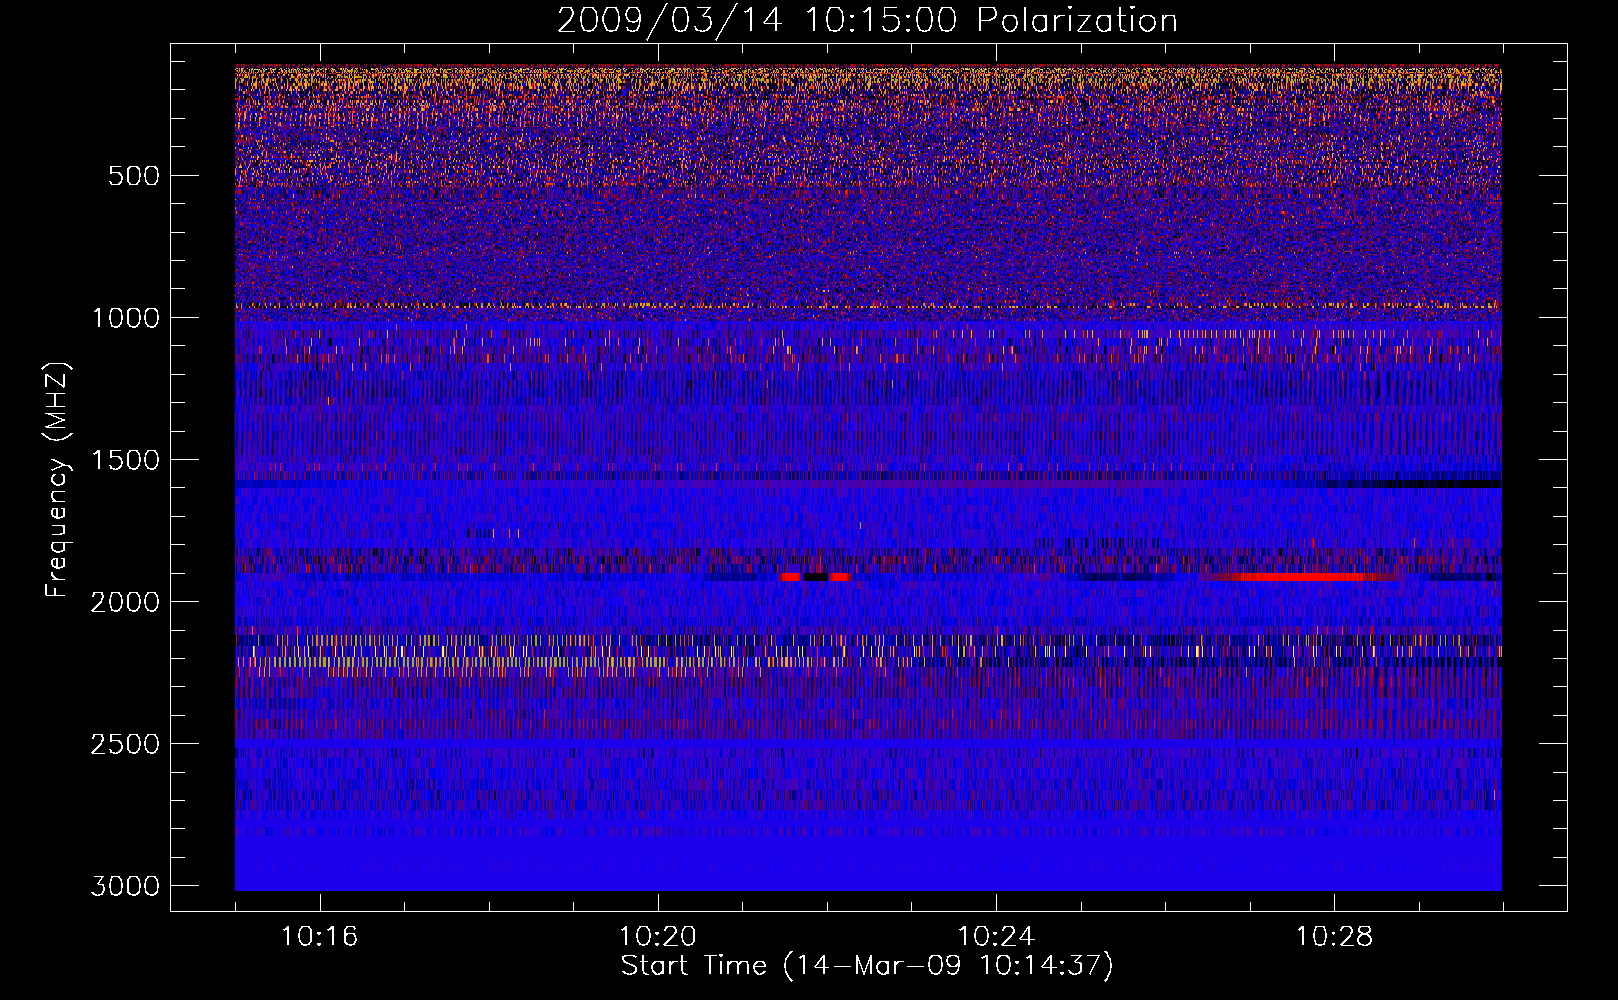Click the 500 frequency tick label
This screenshot has width=1618, height=1000.
pyautogui.click(x=133, y=177)
